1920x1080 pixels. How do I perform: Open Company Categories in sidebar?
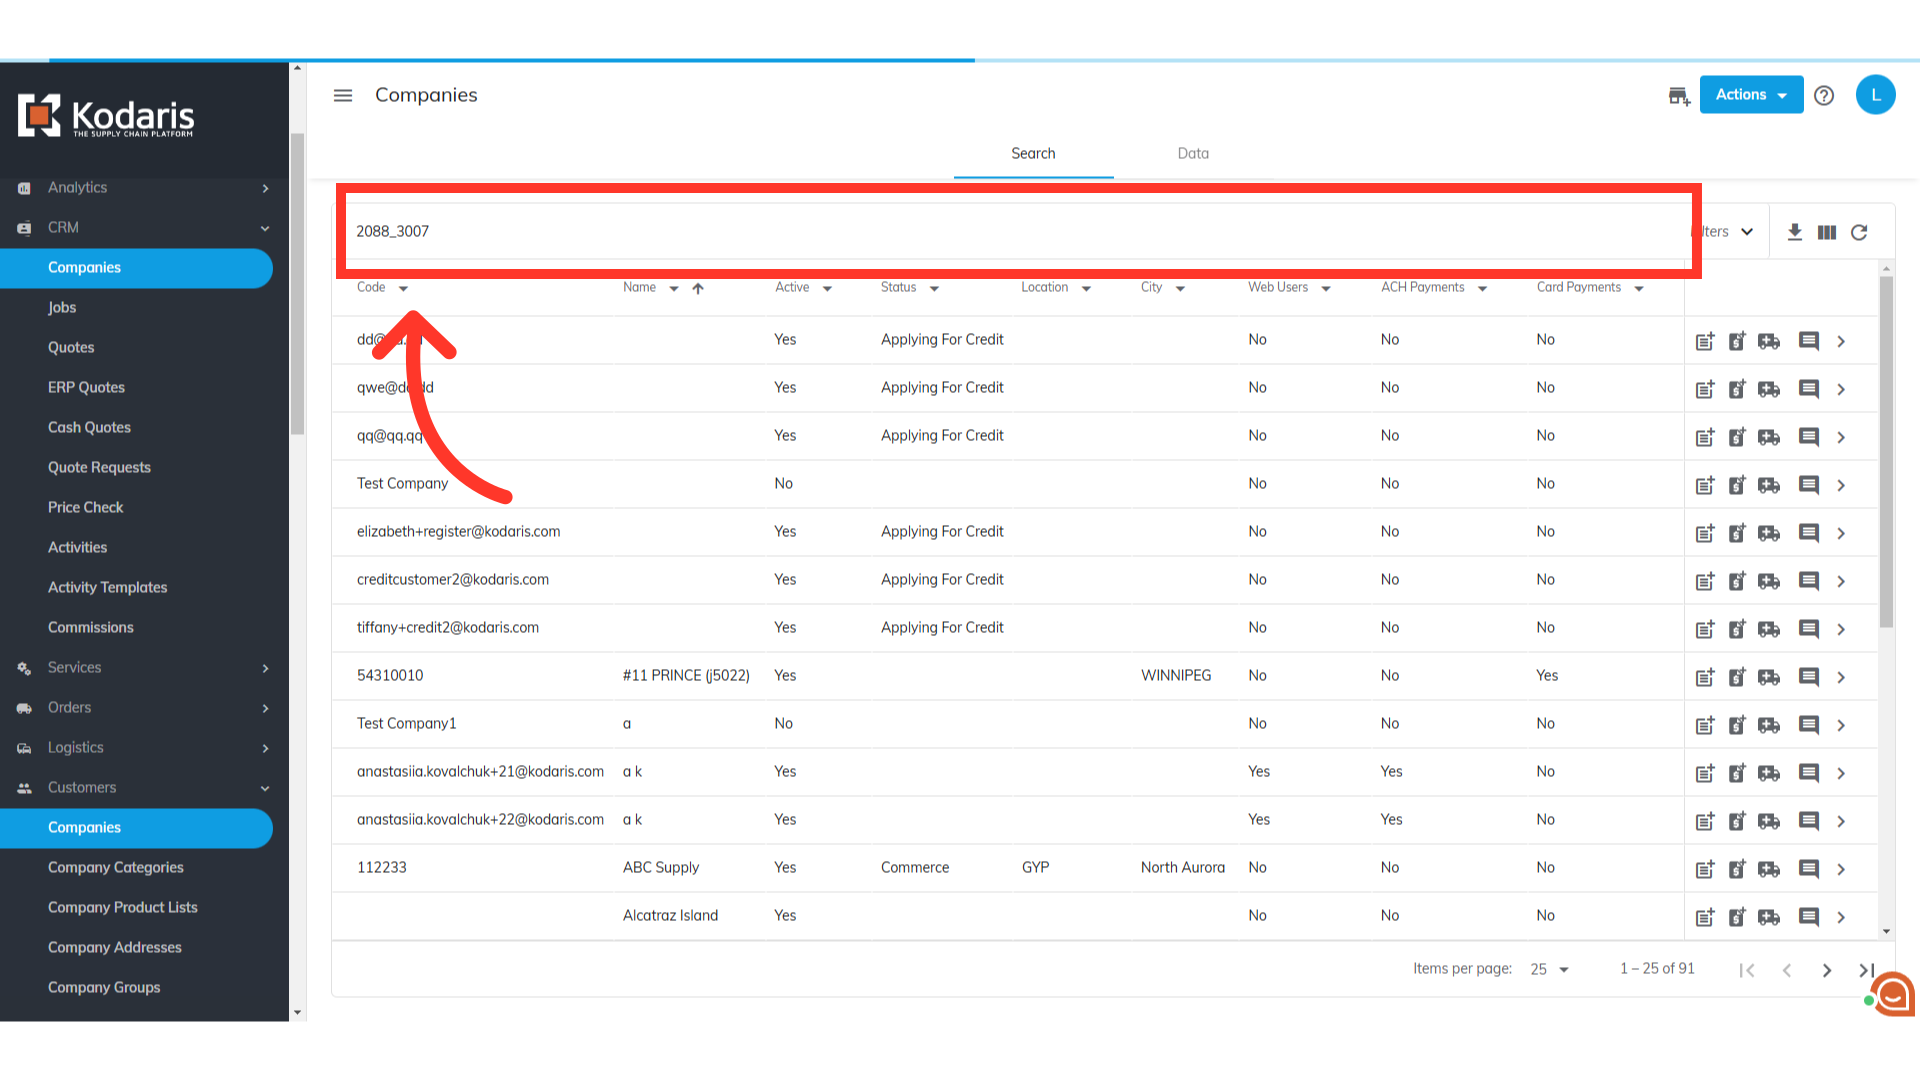pos(116,867)
